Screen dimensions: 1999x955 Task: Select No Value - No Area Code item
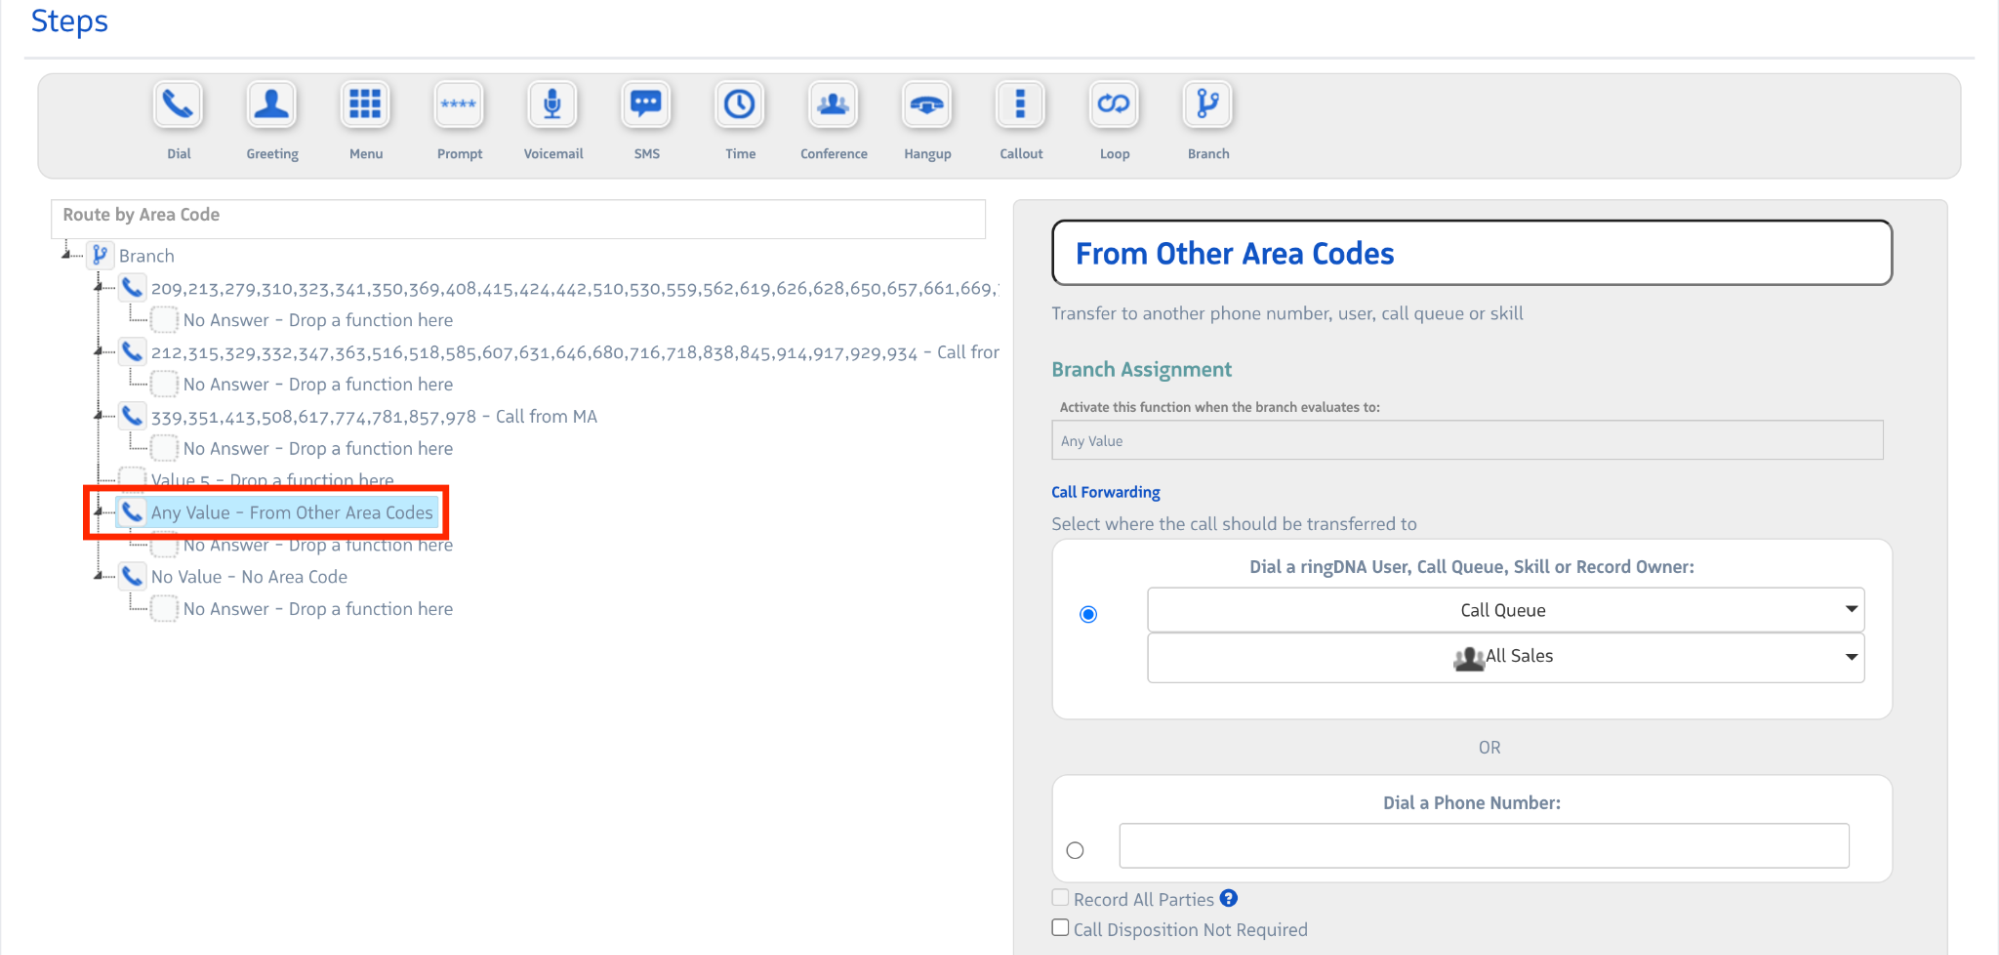[x=249, y=577]
